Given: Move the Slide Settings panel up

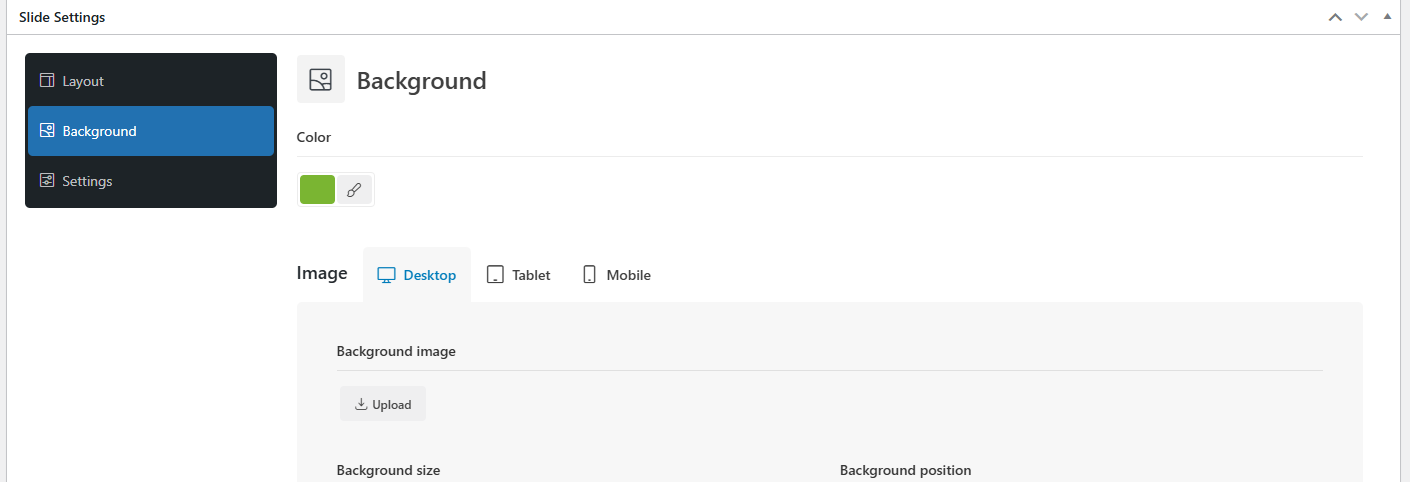Looking at the screenshot, I should click(1335, 17).
